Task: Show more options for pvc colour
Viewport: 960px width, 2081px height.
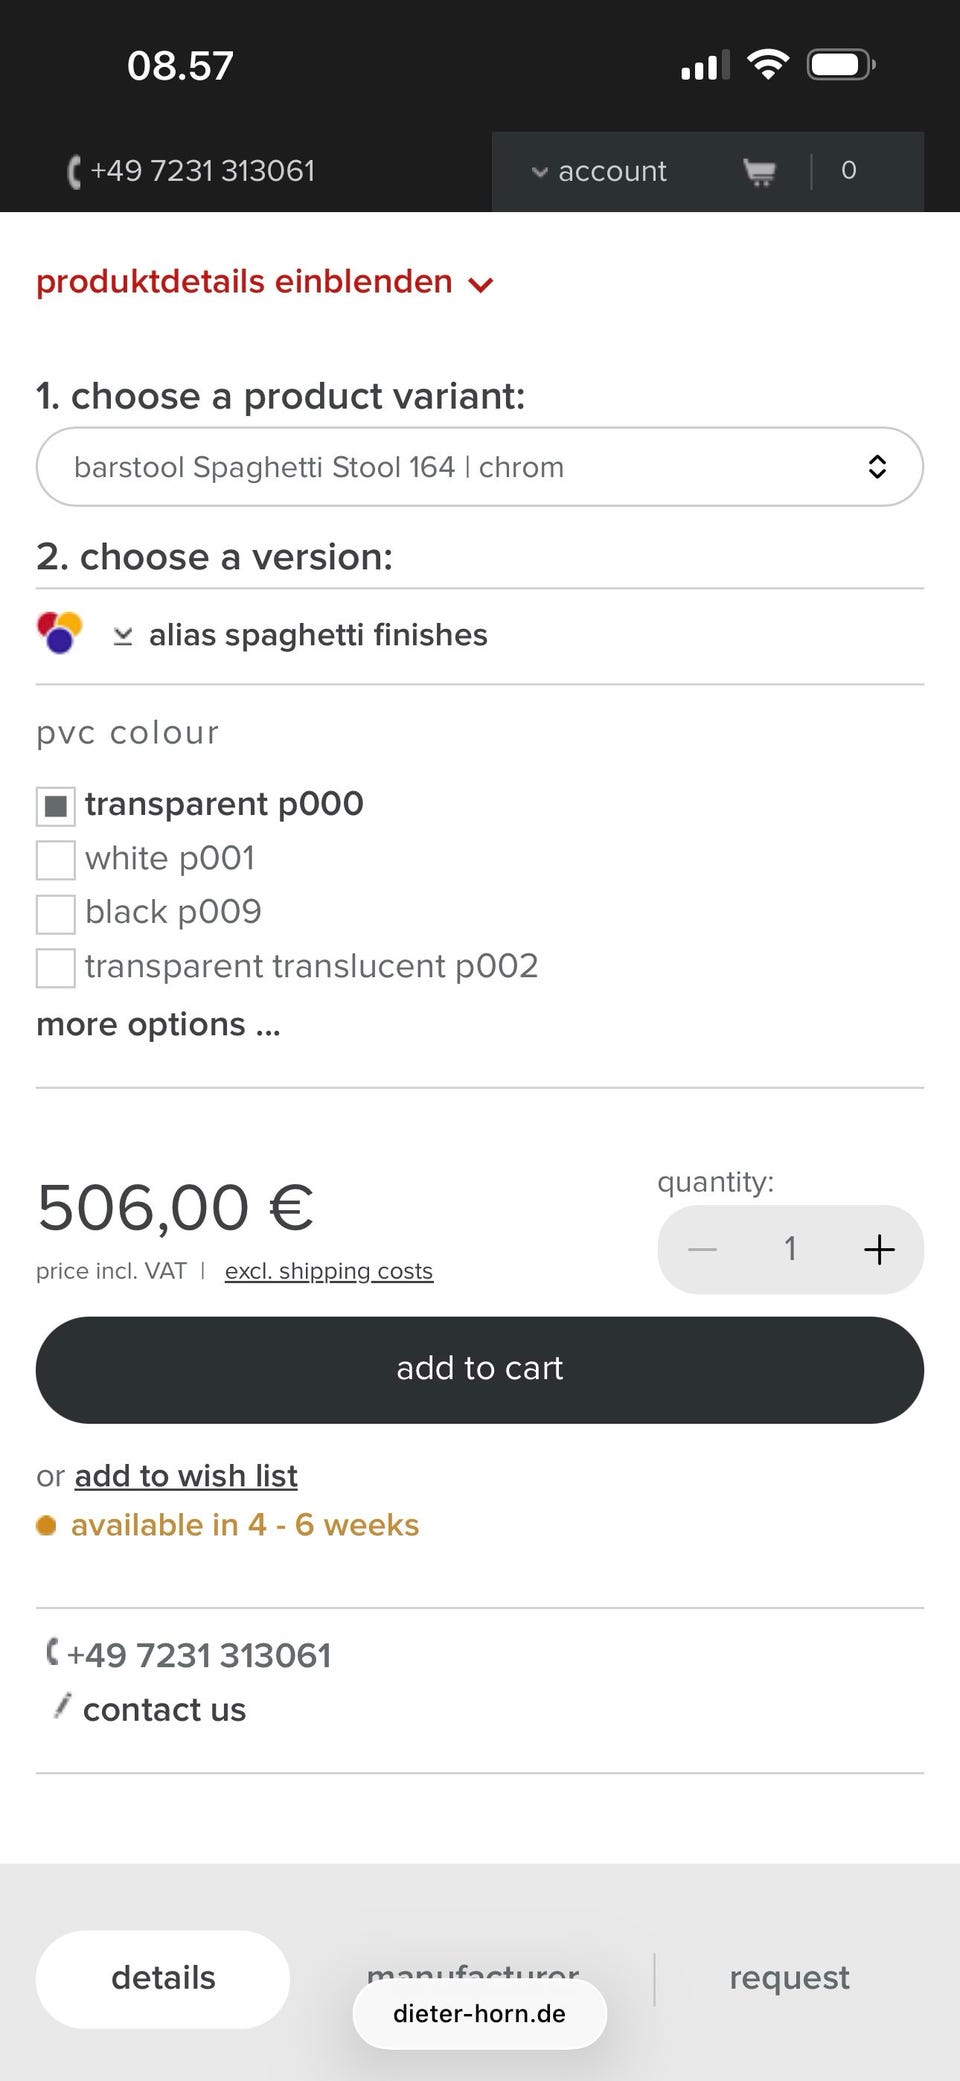Action: click(x=158, y=1025)
